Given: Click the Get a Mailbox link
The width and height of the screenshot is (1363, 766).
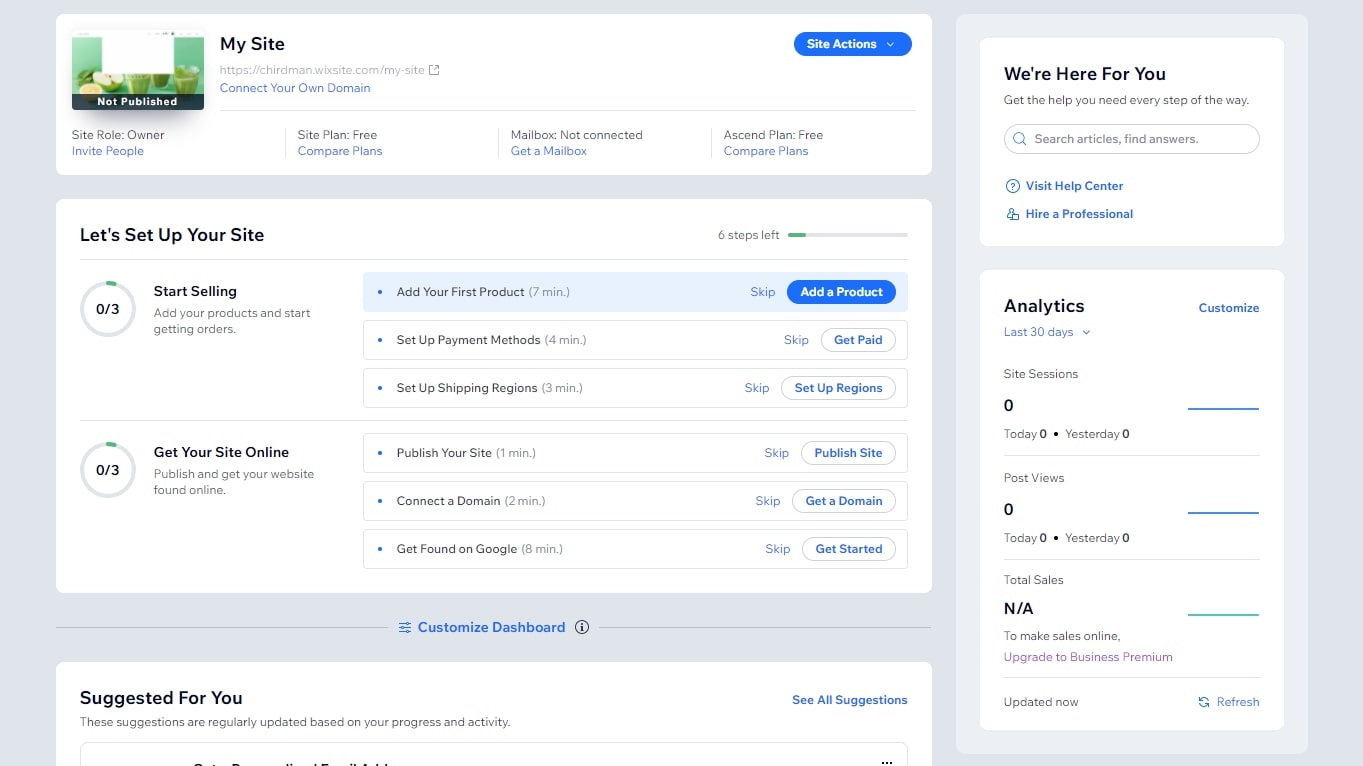Looking at the screenshot, I should pyautogui.click(x=549, y=151).
